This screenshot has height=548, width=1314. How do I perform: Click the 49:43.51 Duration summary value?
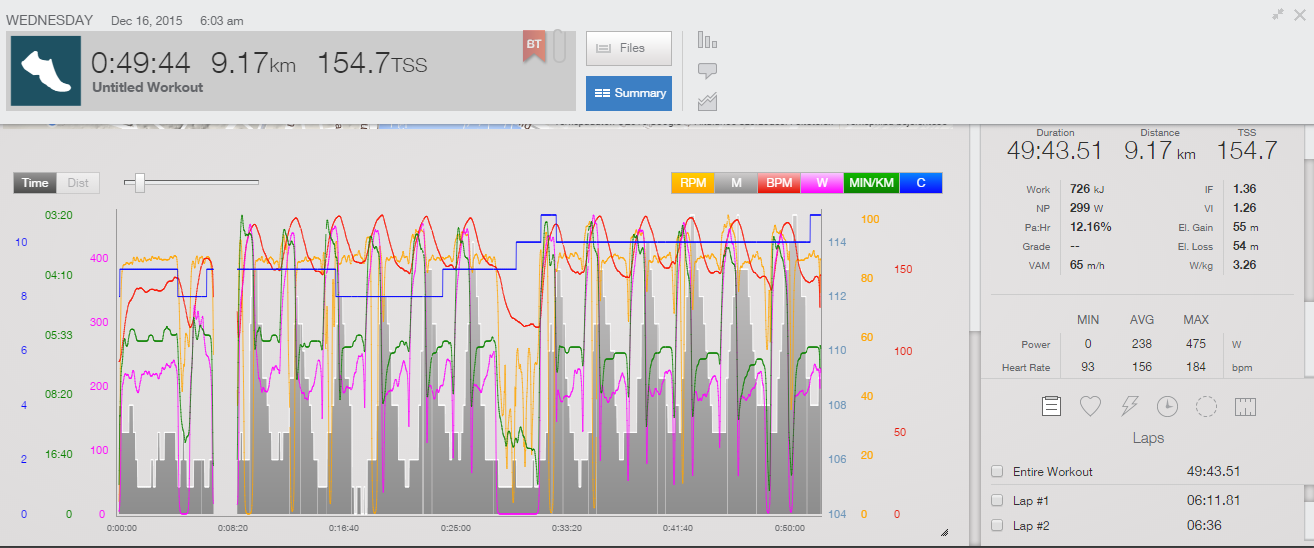click(x=1055, y=152)
